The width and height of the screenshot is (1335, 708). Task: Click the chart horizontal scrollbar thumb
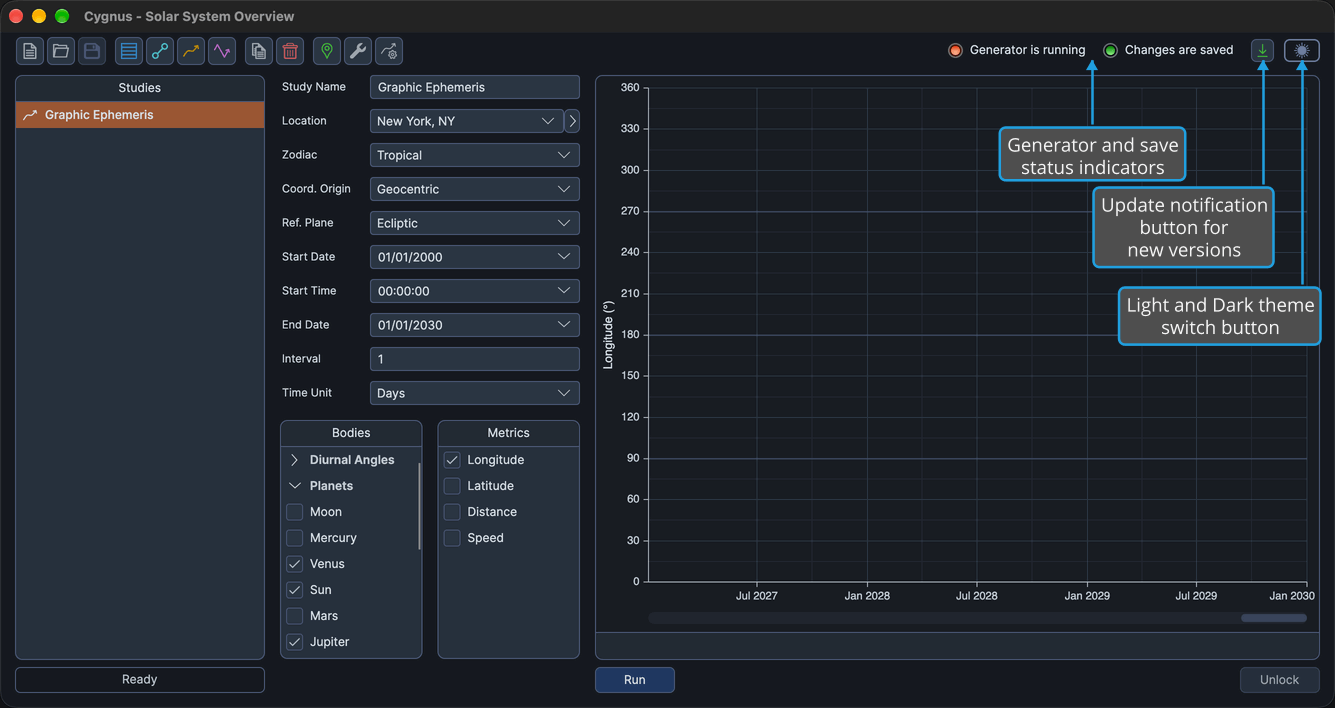click(1273, 618)
